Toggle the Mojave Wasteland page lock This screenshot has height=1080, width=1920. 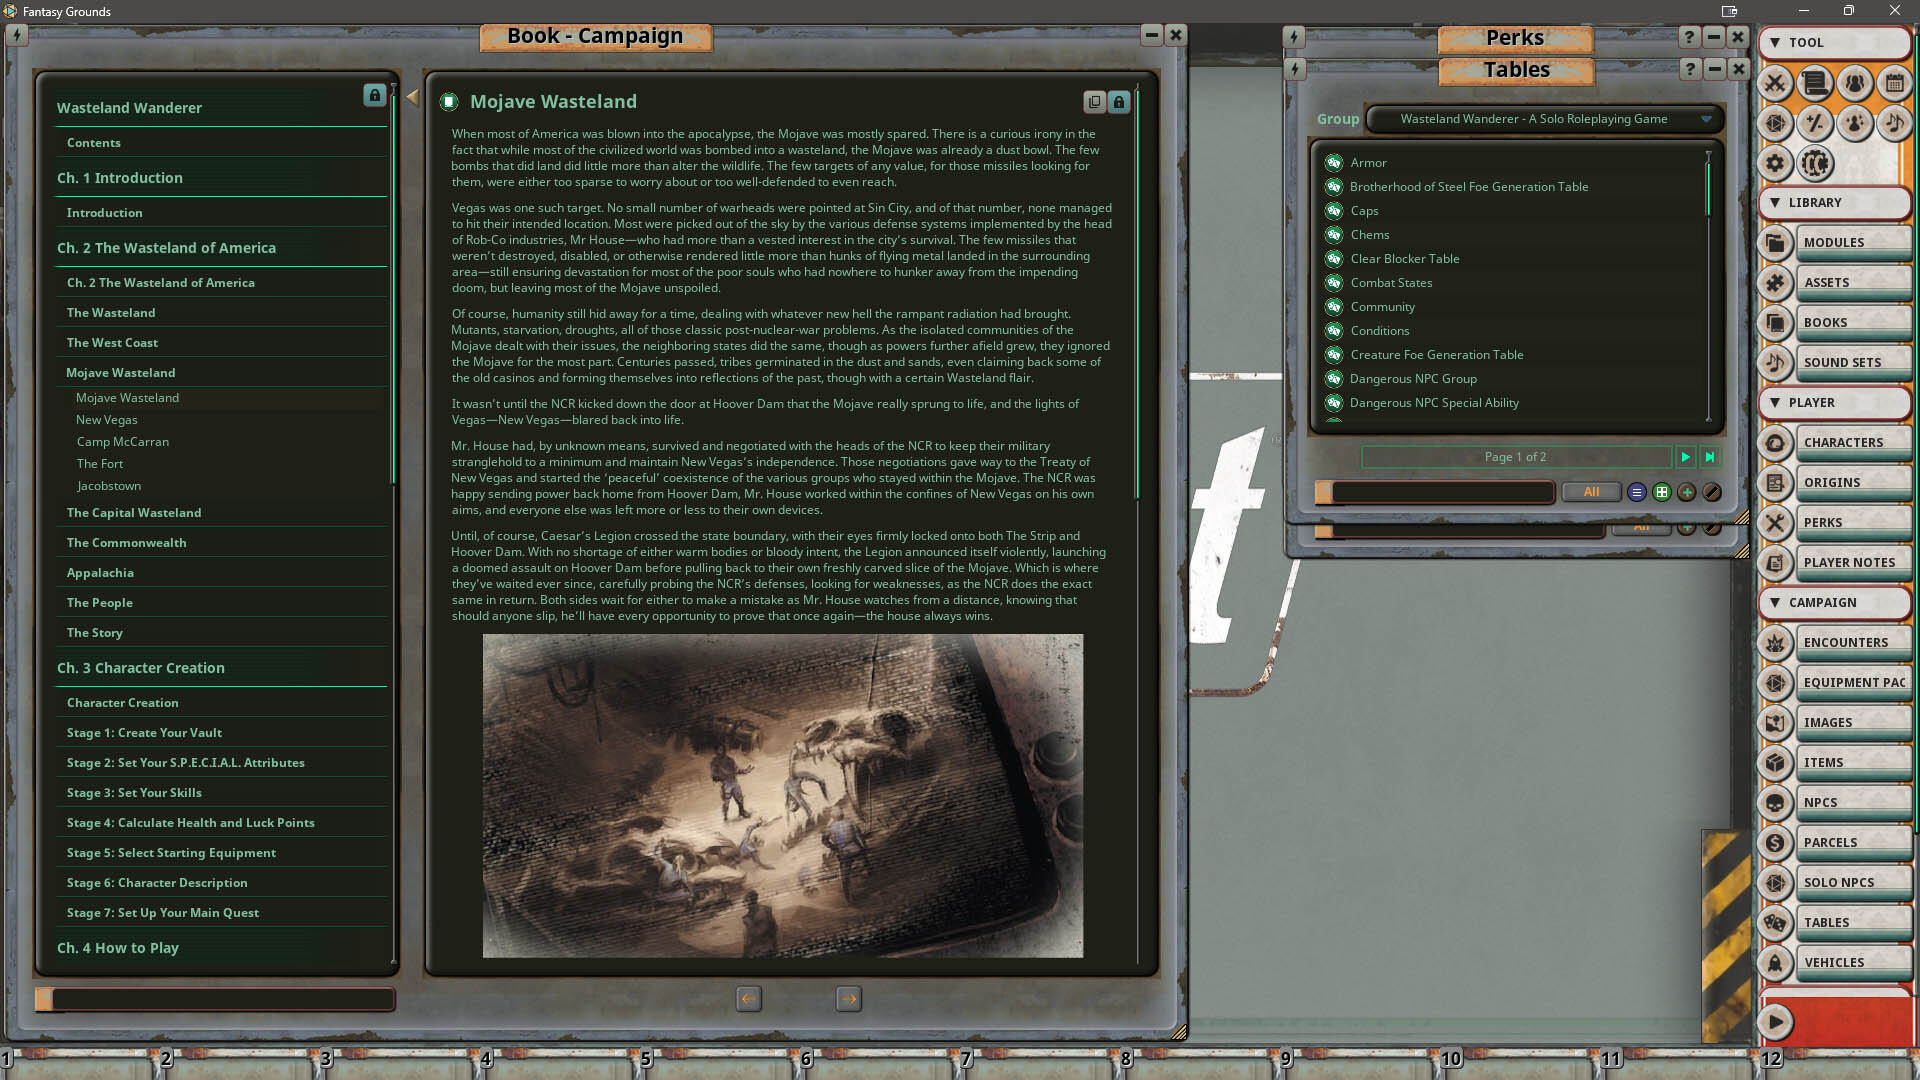[1119, 101]
